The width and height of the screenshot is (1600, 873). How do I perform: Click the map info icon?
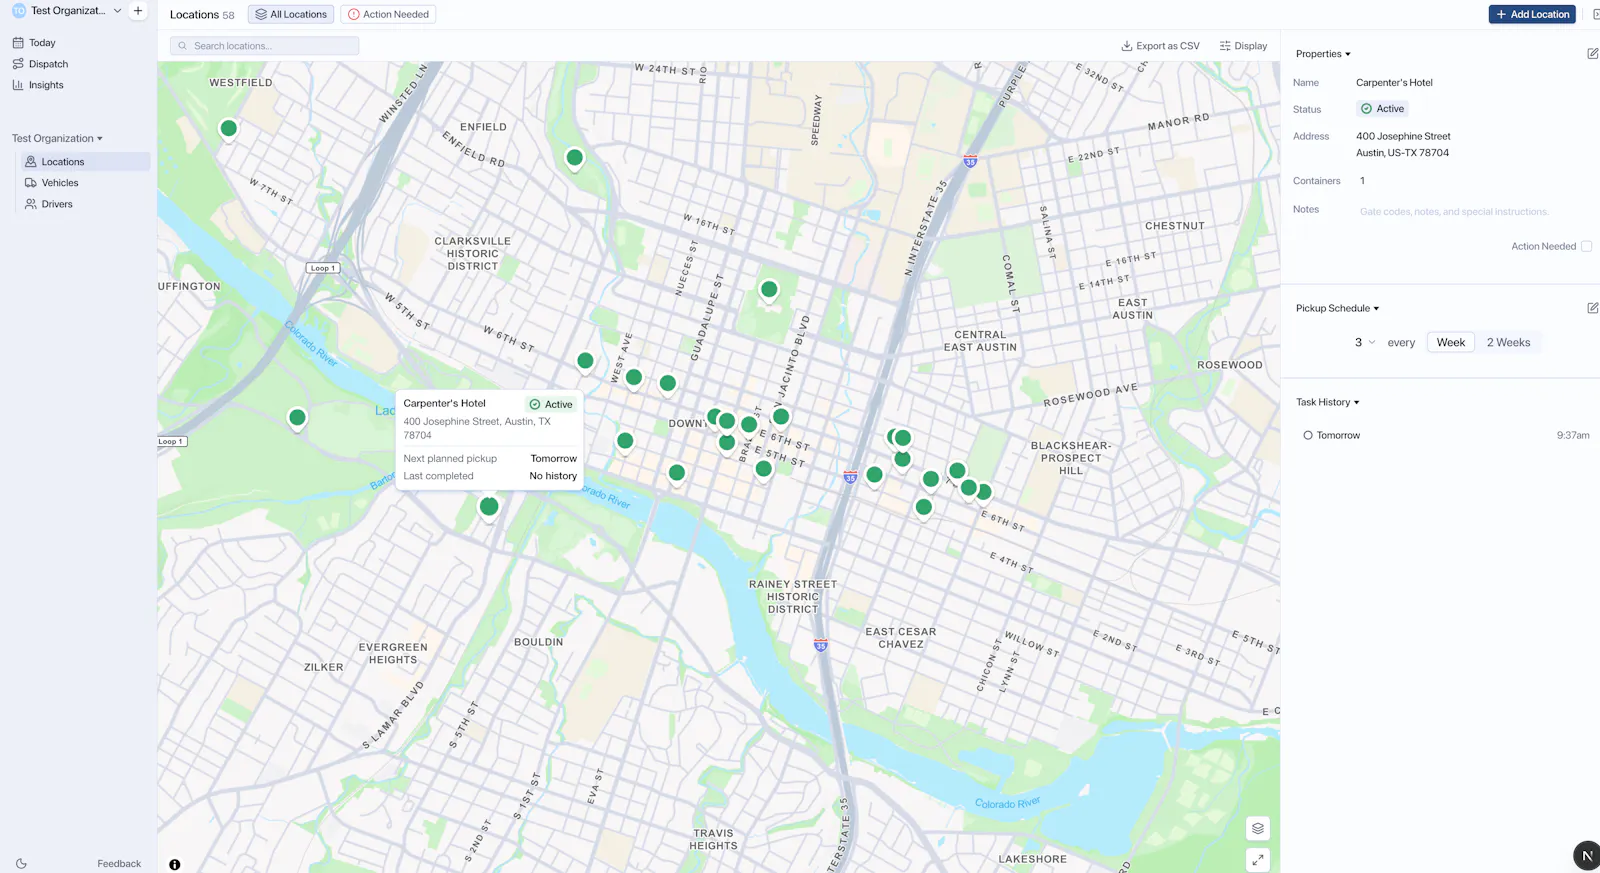pos(175,865)
